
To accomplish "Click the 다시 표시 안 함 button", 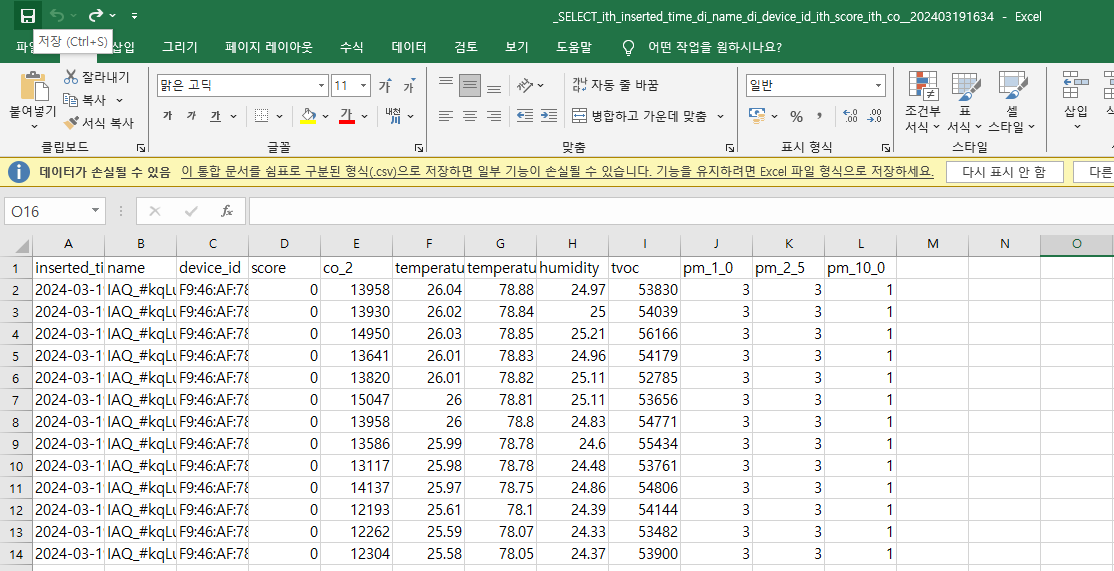I will [x=1004, y=172].
